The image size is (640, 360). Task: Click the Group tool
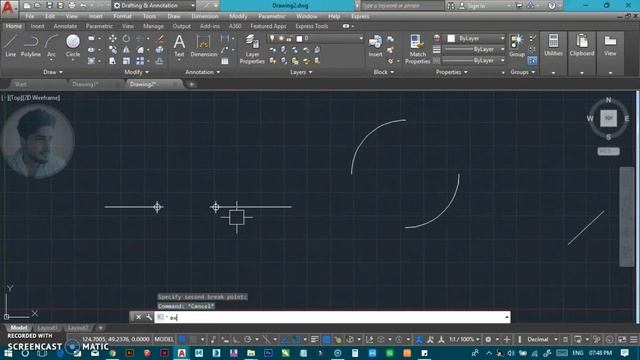tap(517, 45)
